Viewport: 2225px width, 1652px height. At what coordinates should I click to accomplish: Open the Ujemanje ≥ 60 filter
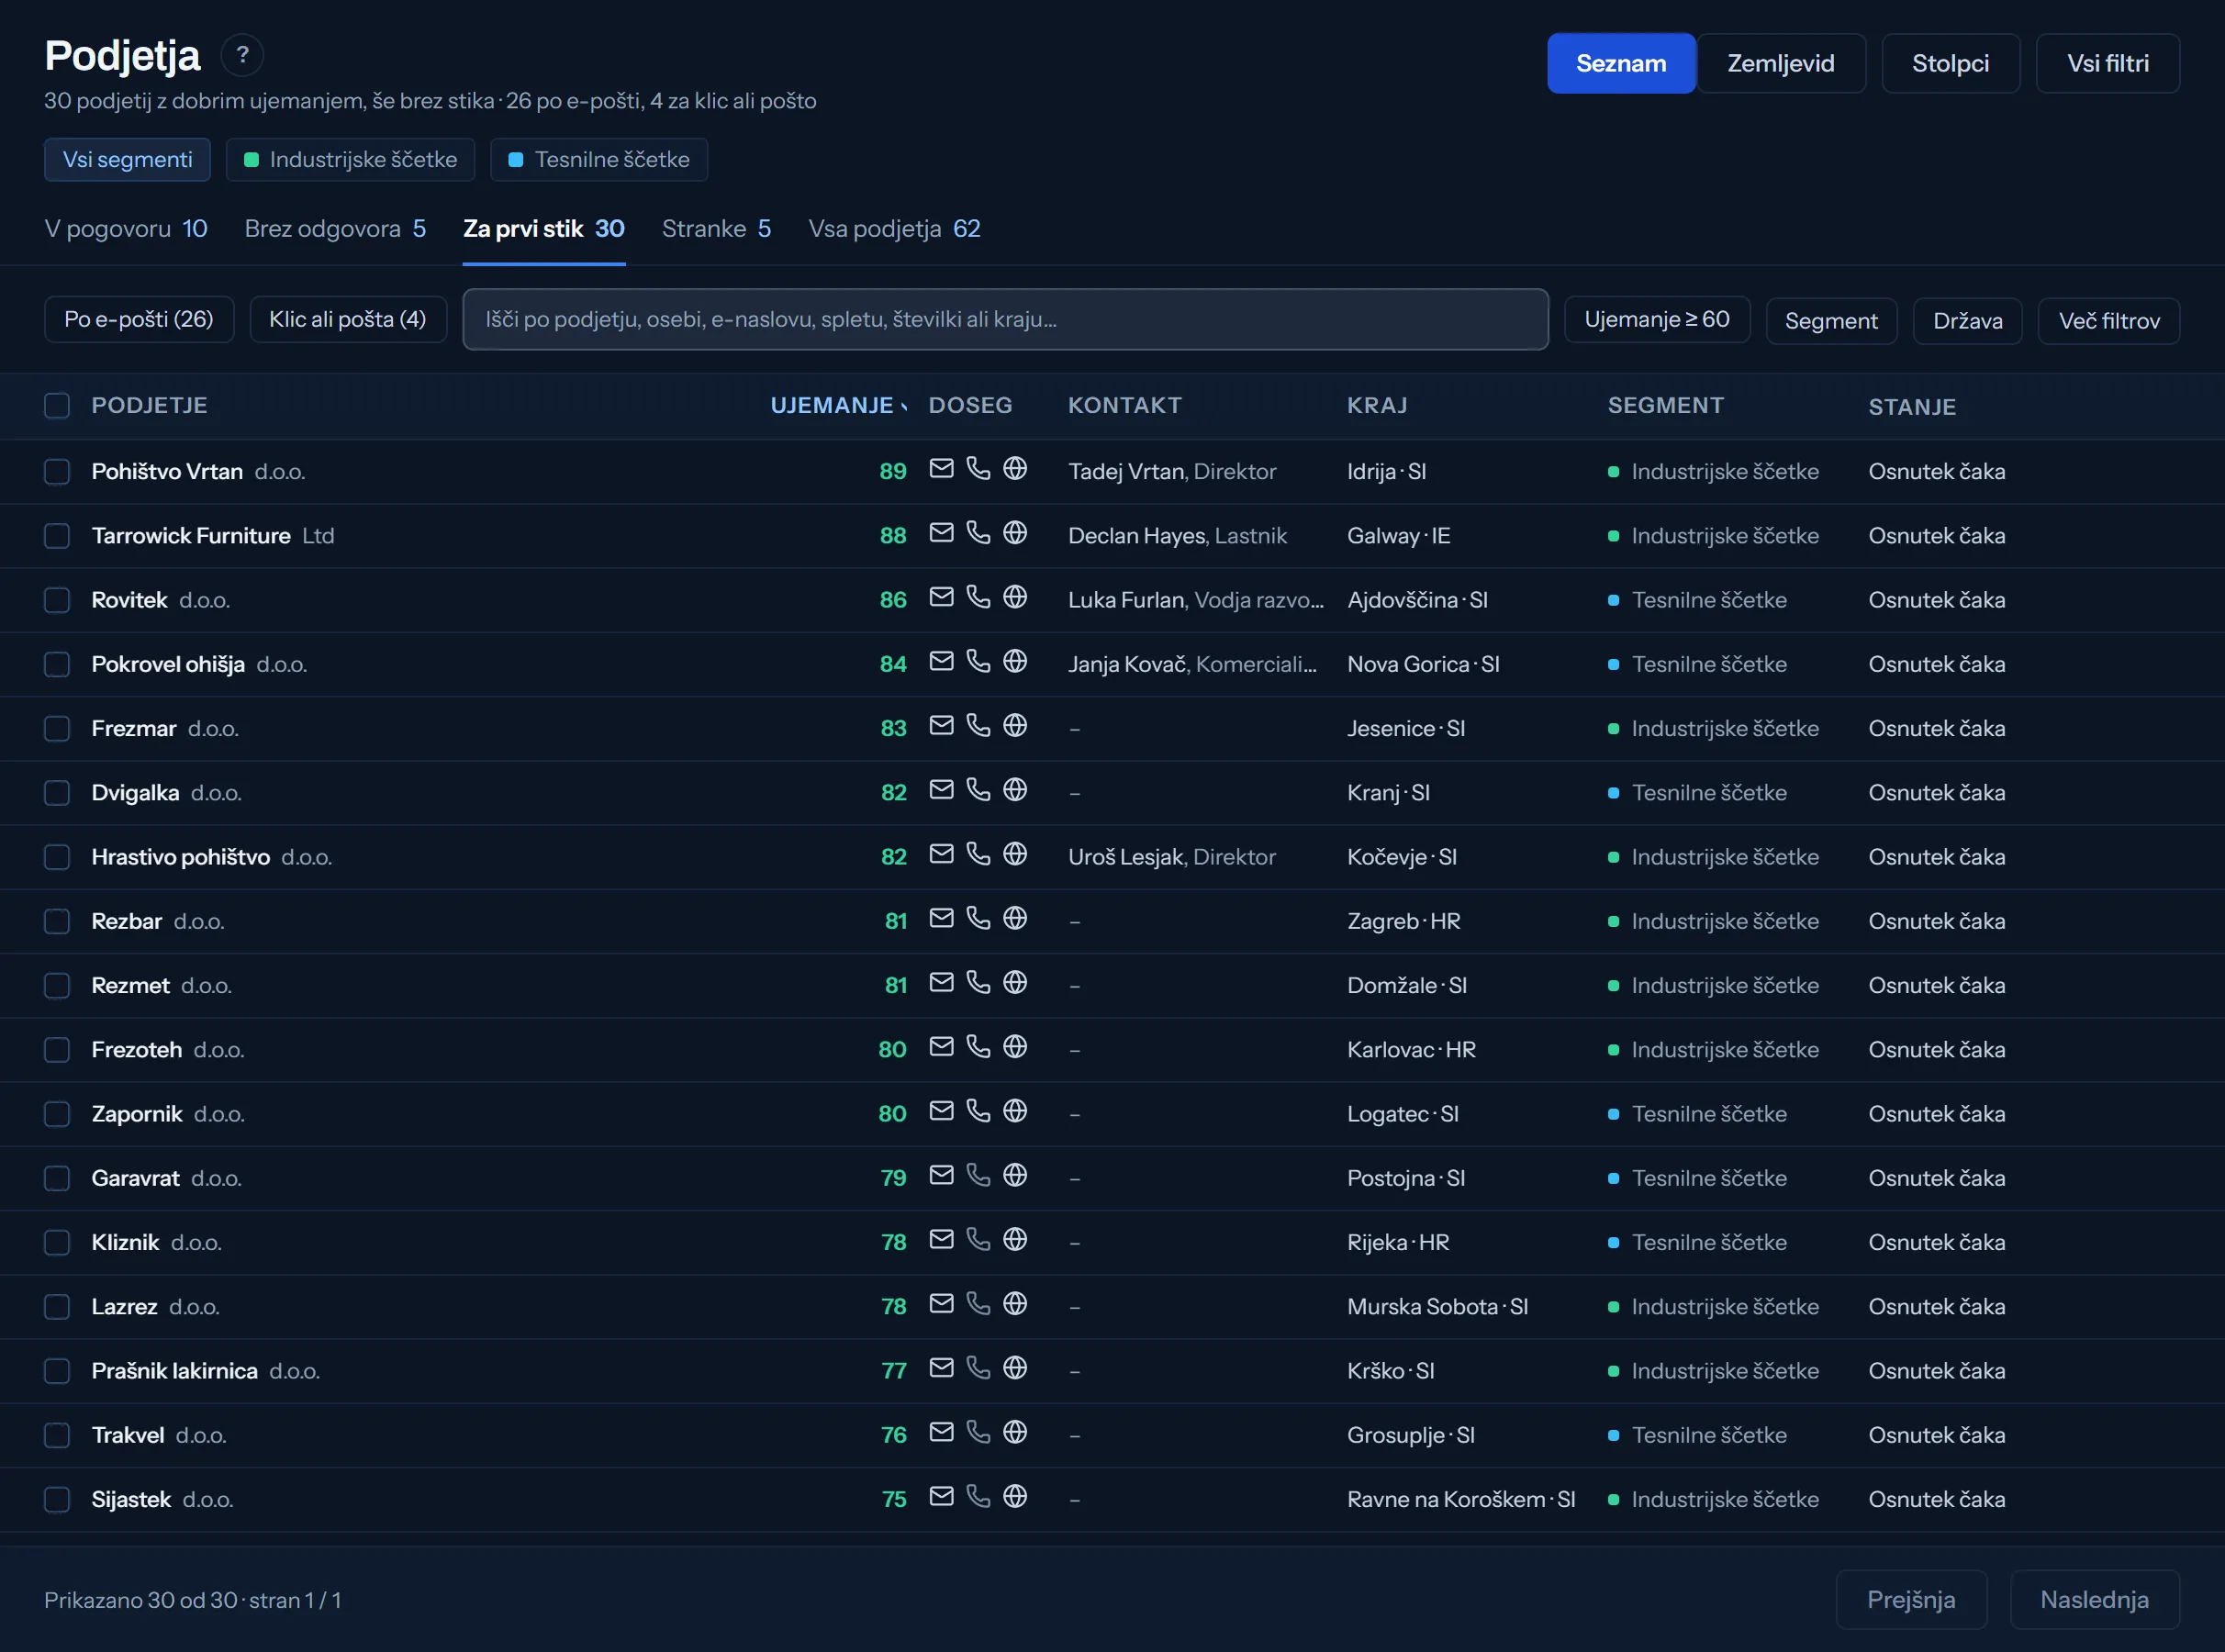tap(1657, 320)
